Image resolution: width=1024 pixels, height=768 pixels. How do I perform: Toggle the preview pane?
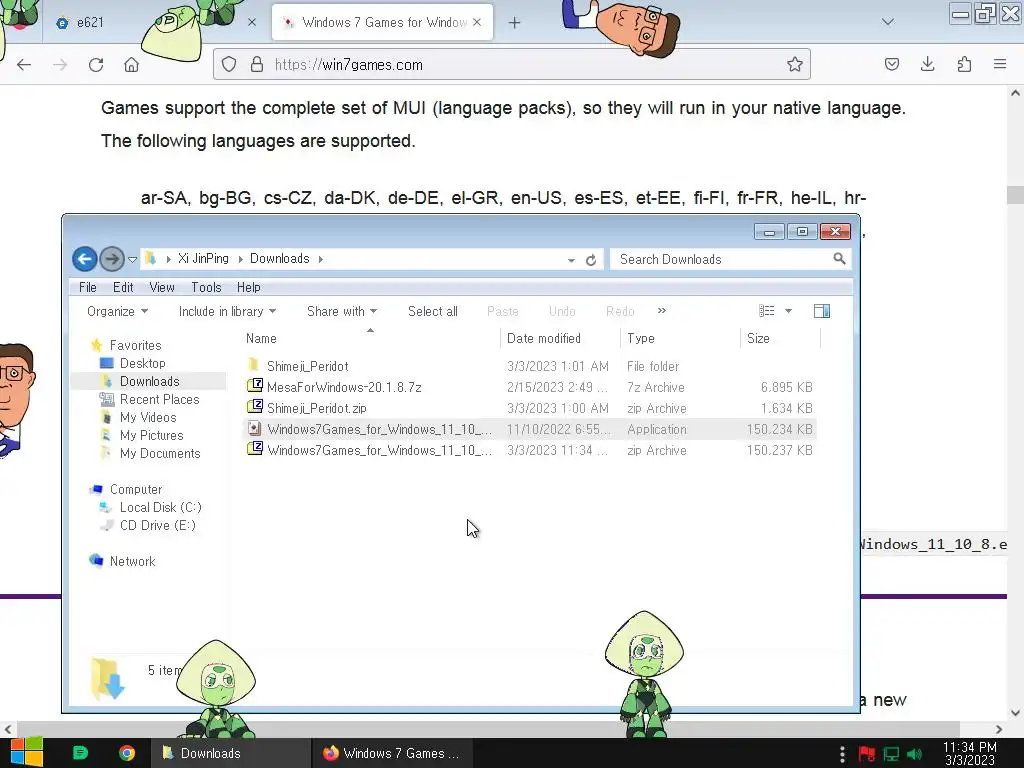pyautogui.click(x=822, y=311)
